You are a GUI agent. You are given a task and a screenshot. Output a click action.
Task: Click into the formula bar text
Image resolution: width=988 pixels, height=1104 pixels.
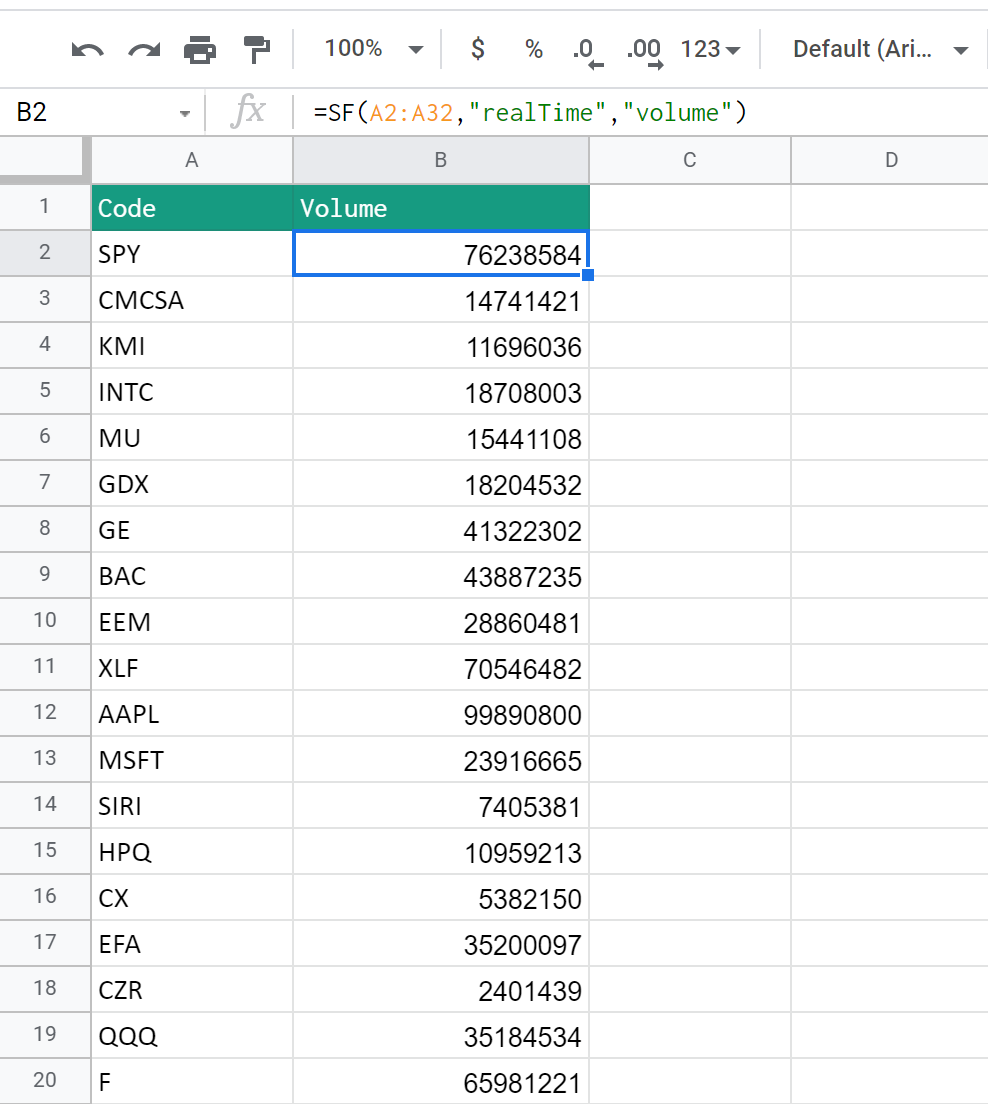coord(530,113)
